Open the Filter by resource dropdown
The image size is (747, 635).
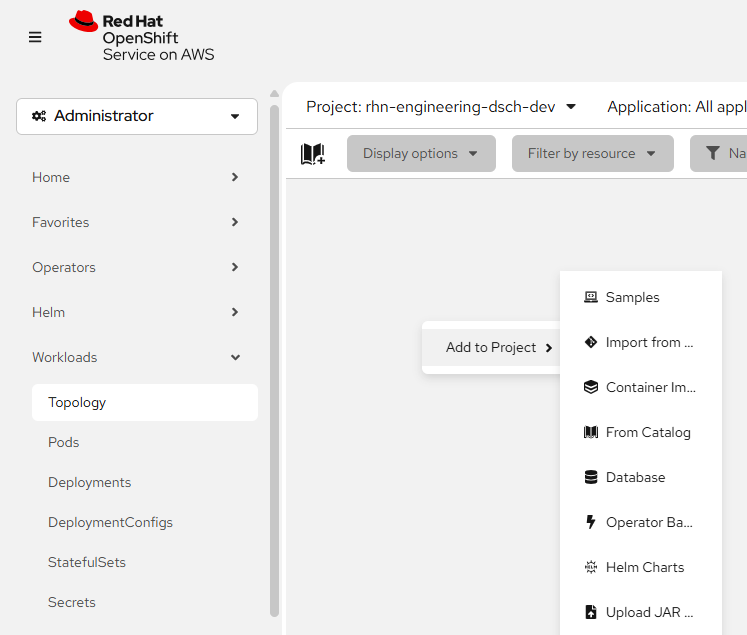pos(592,154)
